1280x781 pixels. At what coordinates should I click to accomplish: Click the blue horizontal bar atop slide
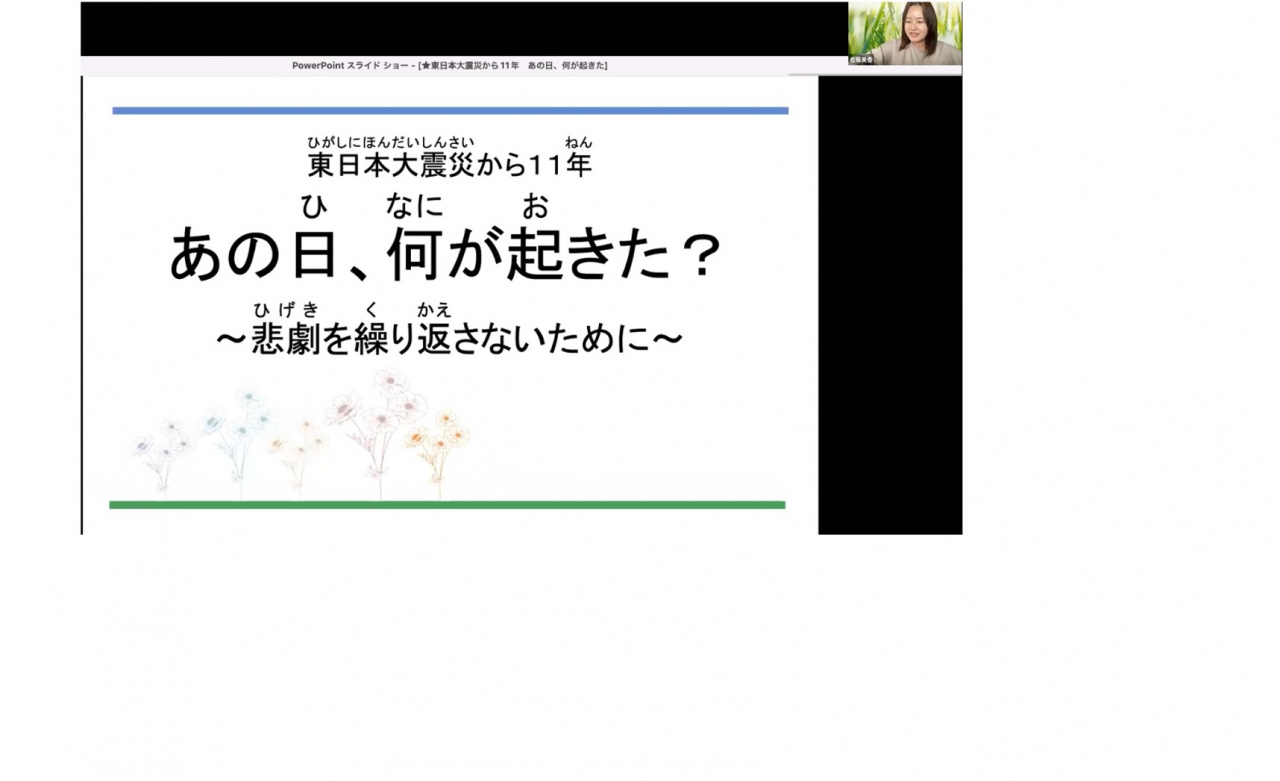(x=449, y=111)
